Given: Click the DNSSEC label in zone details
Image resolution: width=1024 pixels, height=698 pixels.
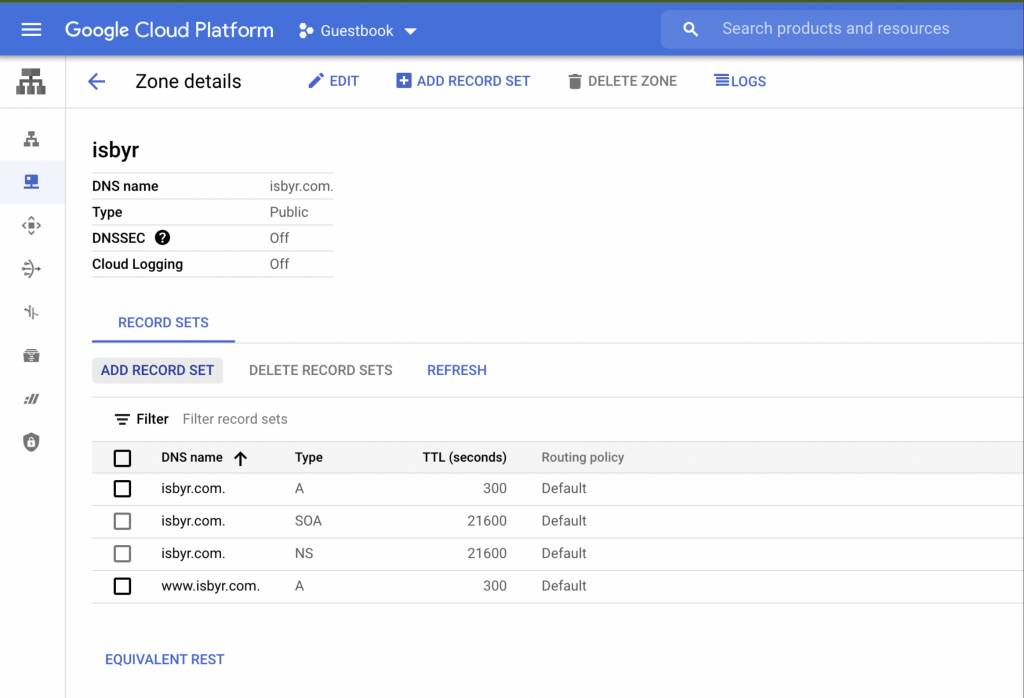Looking at the screenshot, I should pos(118,238).
